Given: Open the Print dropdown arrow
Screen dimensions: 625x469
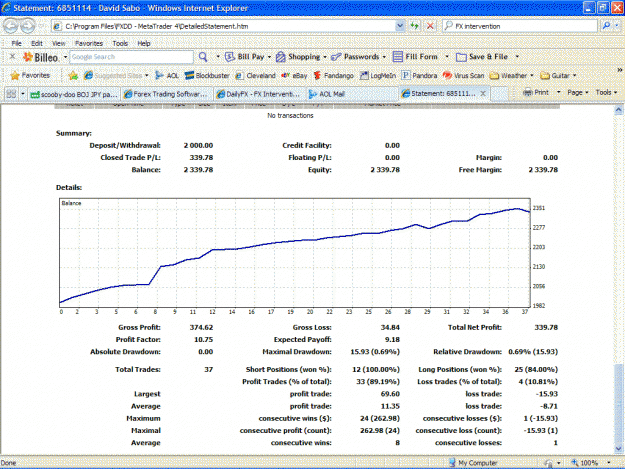Looking at the screenshot, I should 558,92.
